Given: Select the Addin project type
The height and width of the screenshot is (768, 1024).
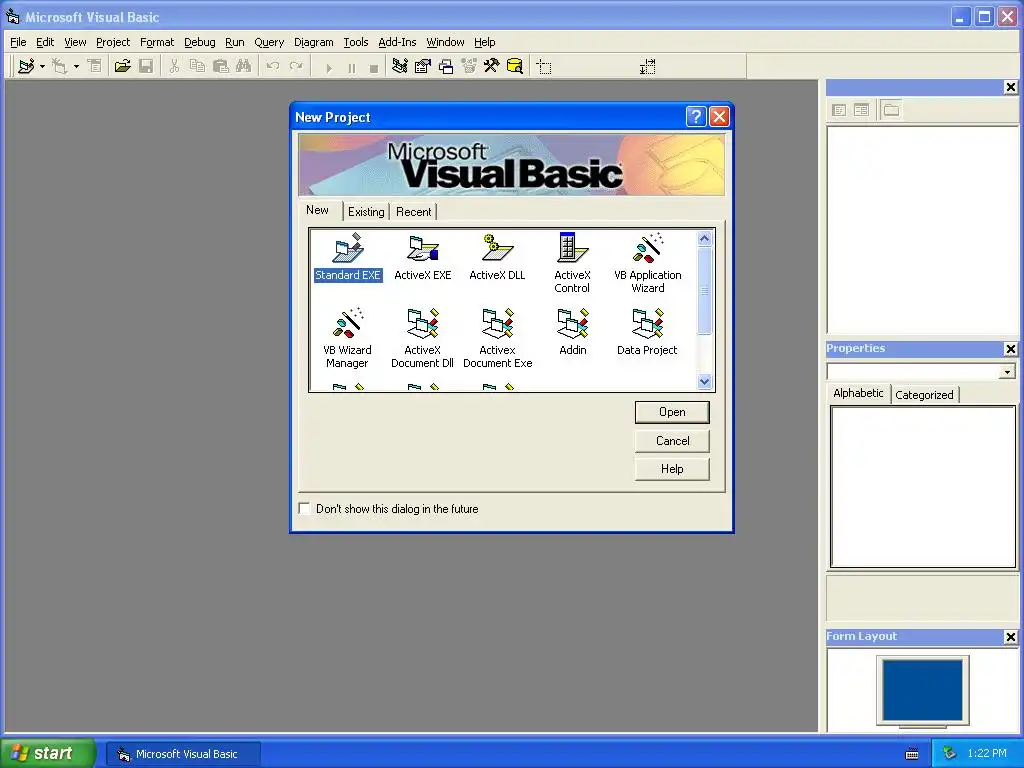Looking at the screenshot, I should (573, 332).
